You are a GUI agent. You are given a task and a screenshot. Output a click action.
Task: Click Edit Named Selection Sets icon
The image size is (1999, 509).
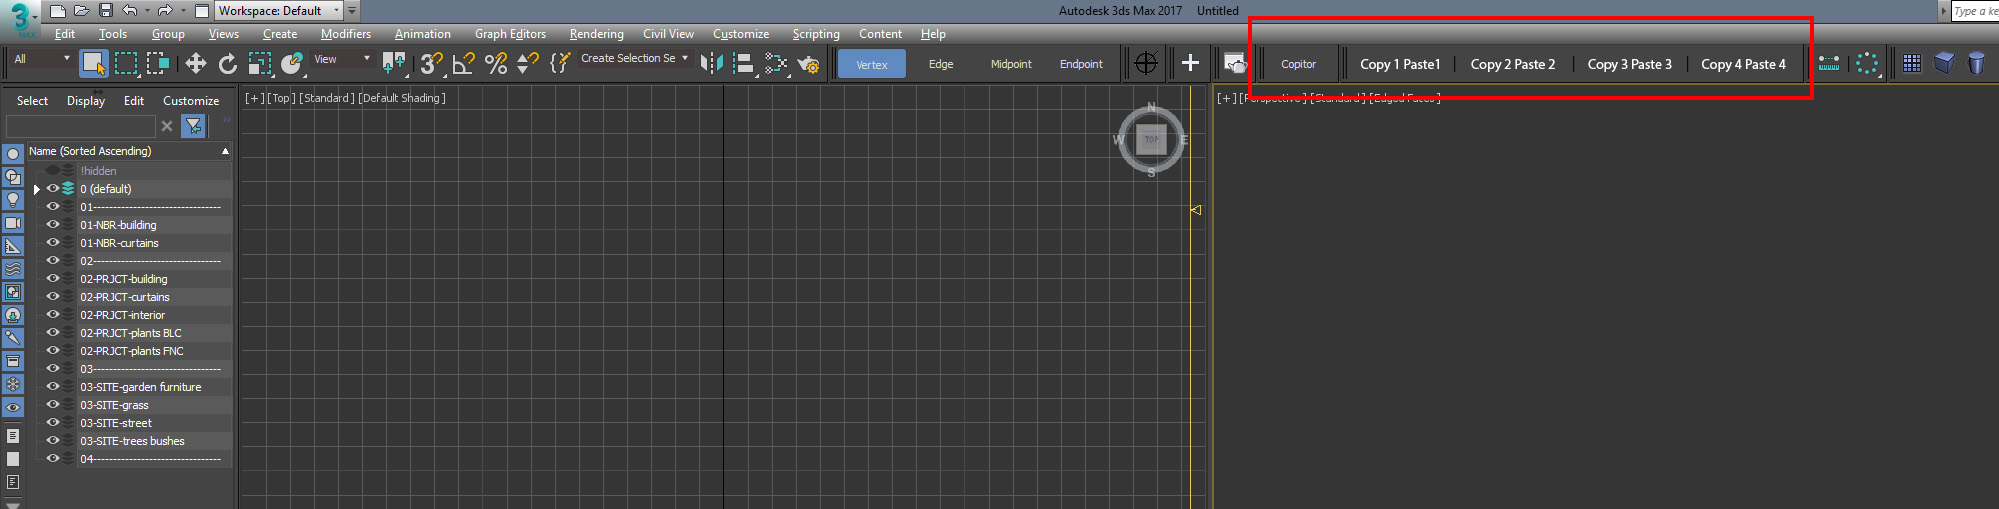coord(561,63)
